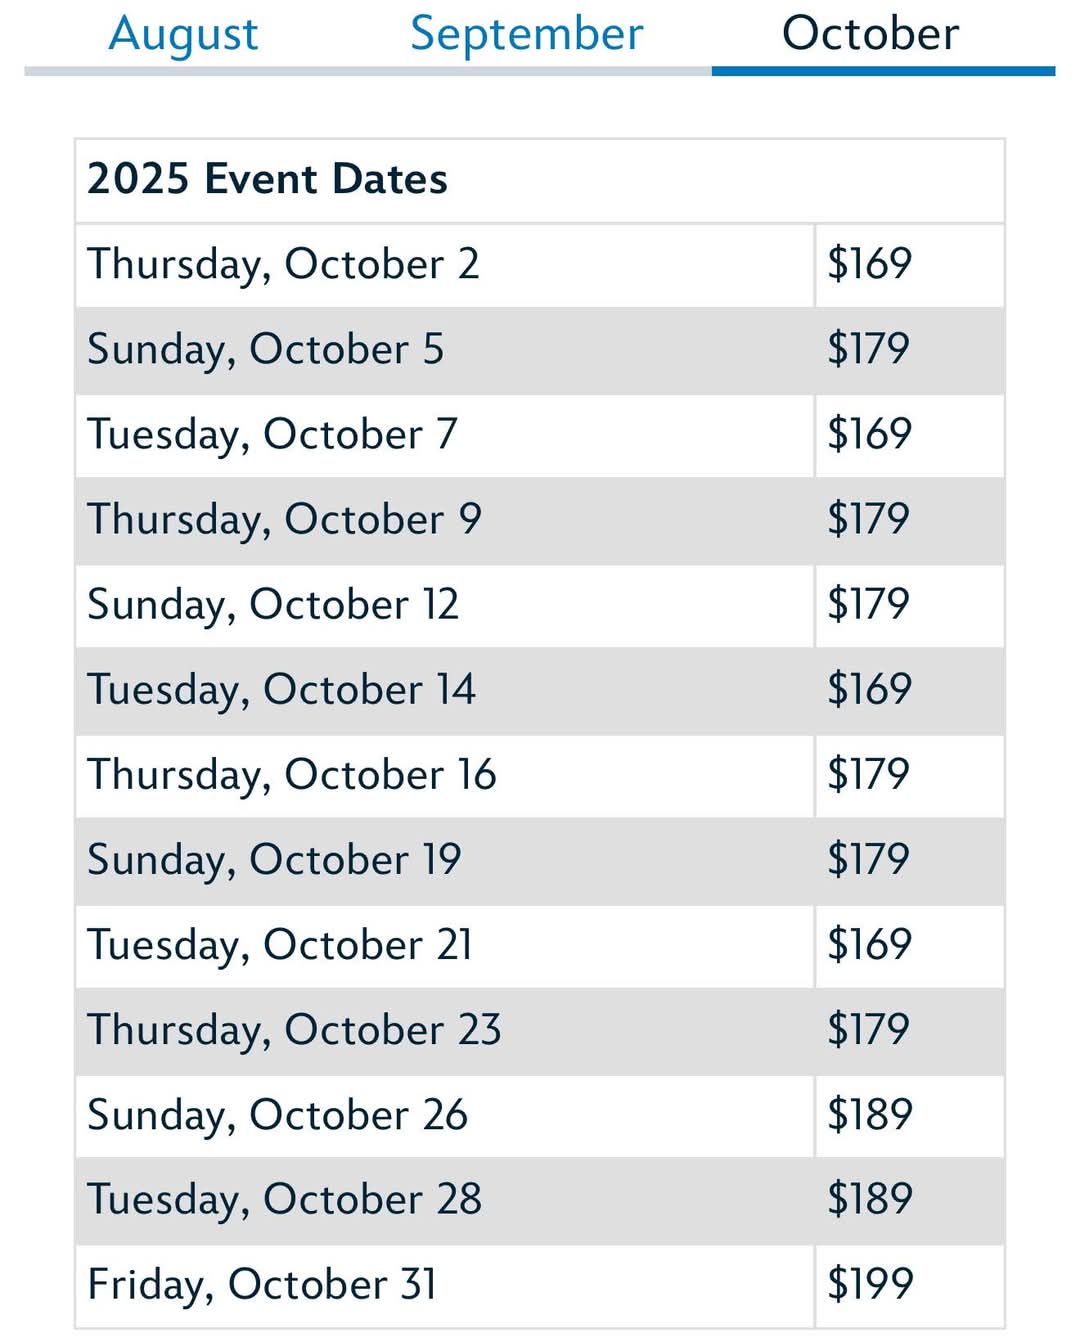Viewport: 1080px width, 1342px height.
Task: Click the Thursday, October 9 row
Action: click(540, 520)
